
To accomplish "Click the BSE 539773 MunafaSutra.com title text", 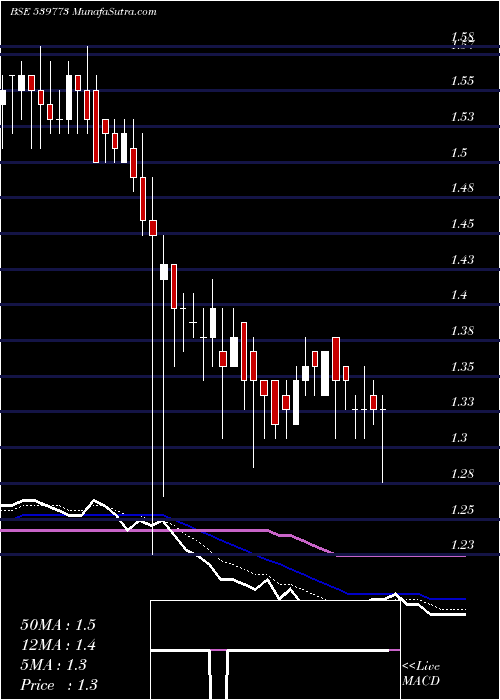I will click(x=83, y=12).
